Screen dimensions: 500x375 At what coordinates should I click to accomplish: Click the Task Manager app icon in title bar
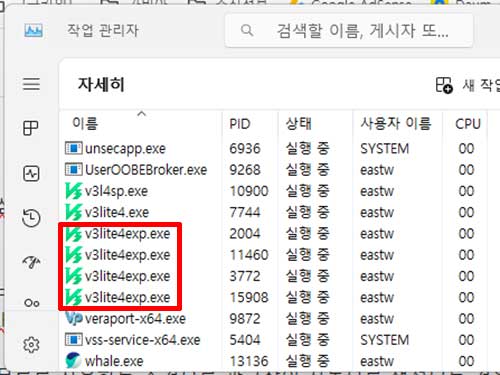click(x=33, y=31)
